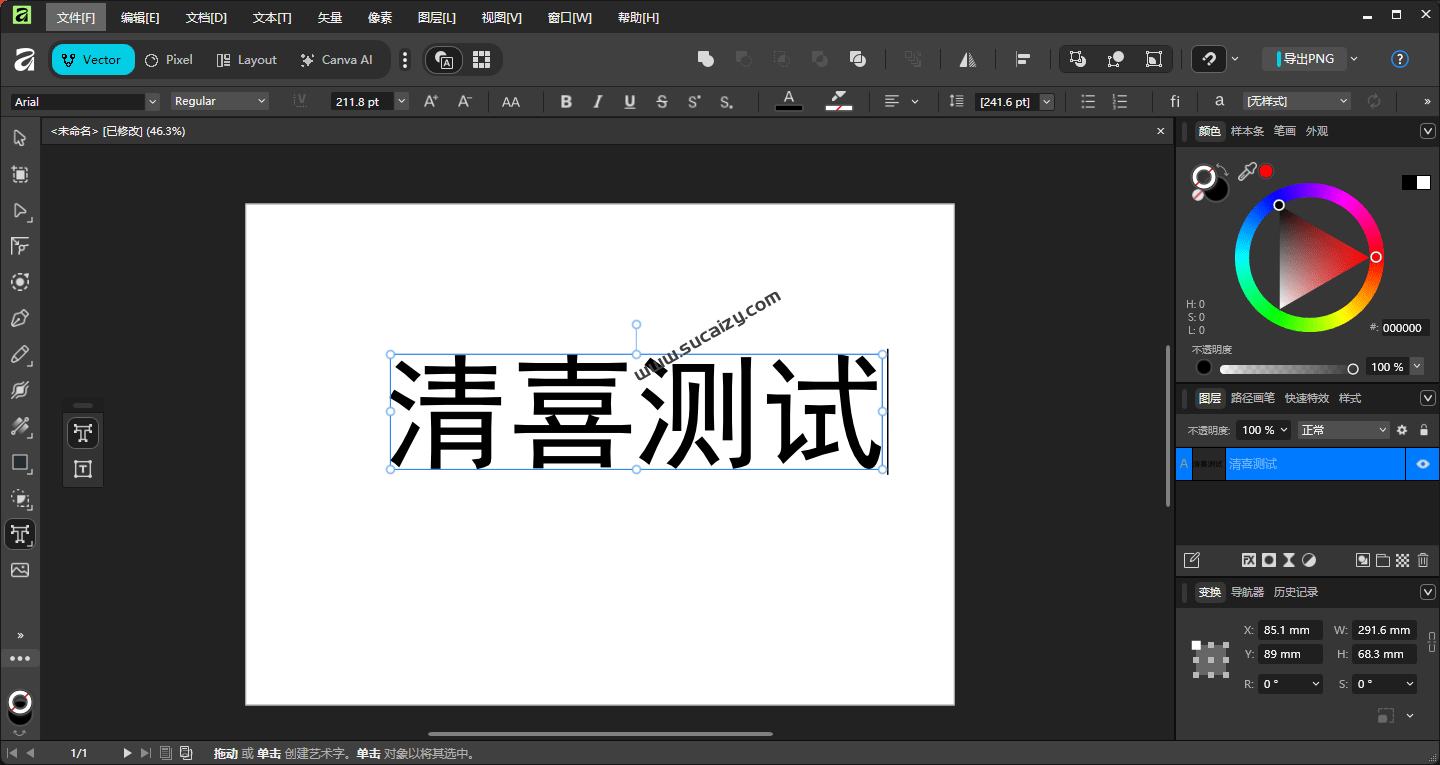Viewport: 1440px width, 765px height.
Task: Select the white color swatch in Color panel
Action: (x=1424, y=182)
